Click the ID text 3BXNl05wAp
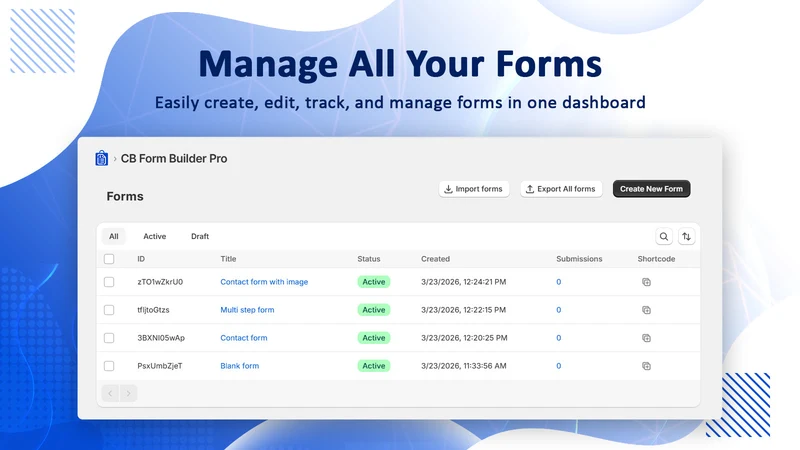 pyautogui.click(x=161, y=338)
